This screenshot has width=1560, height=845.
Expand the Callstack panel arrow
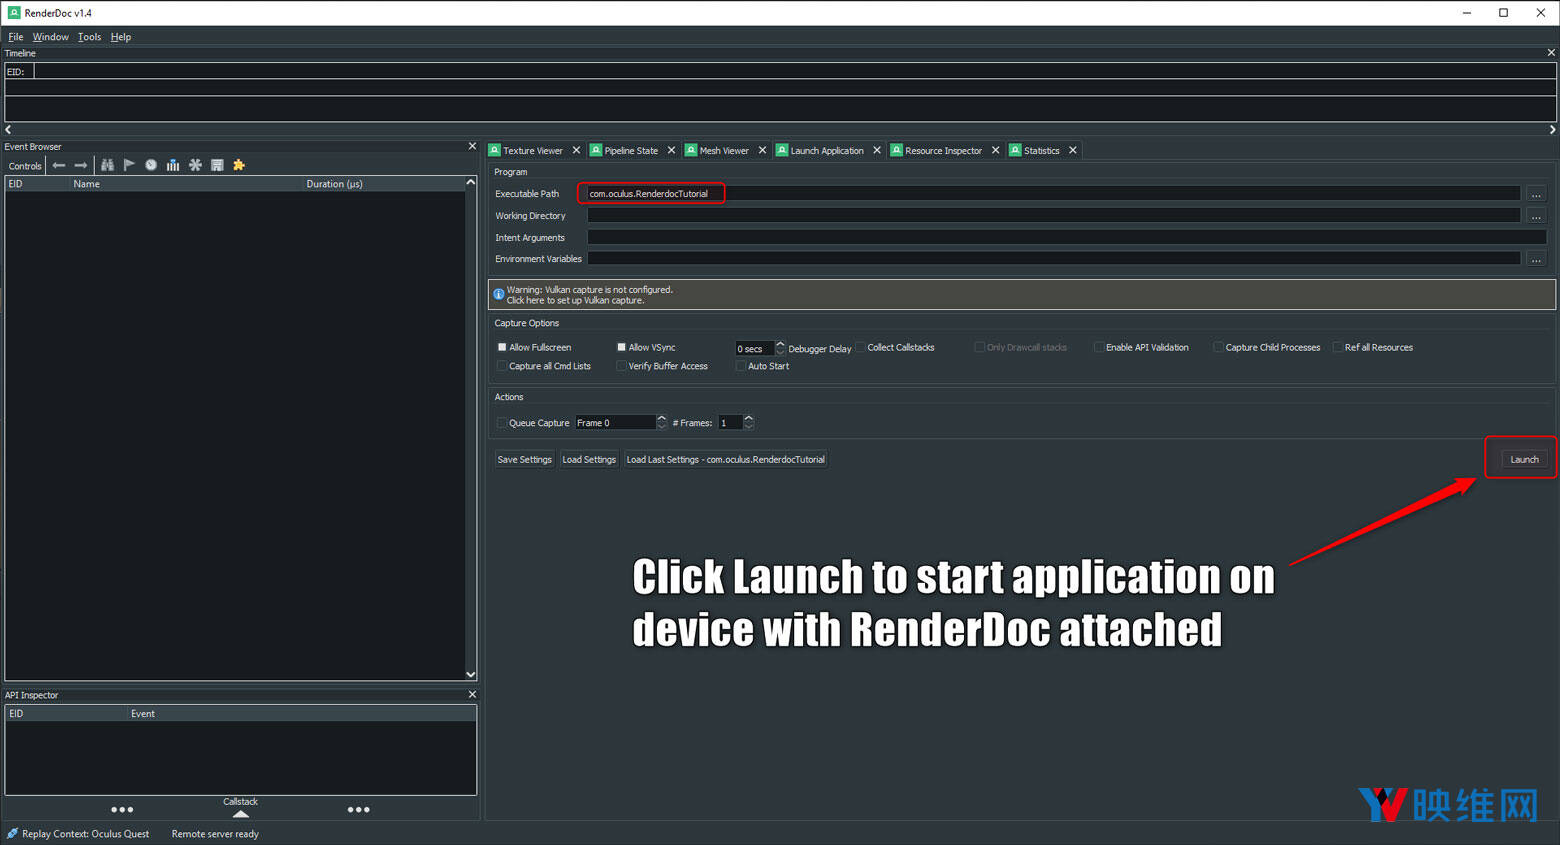tap(240, 813)
